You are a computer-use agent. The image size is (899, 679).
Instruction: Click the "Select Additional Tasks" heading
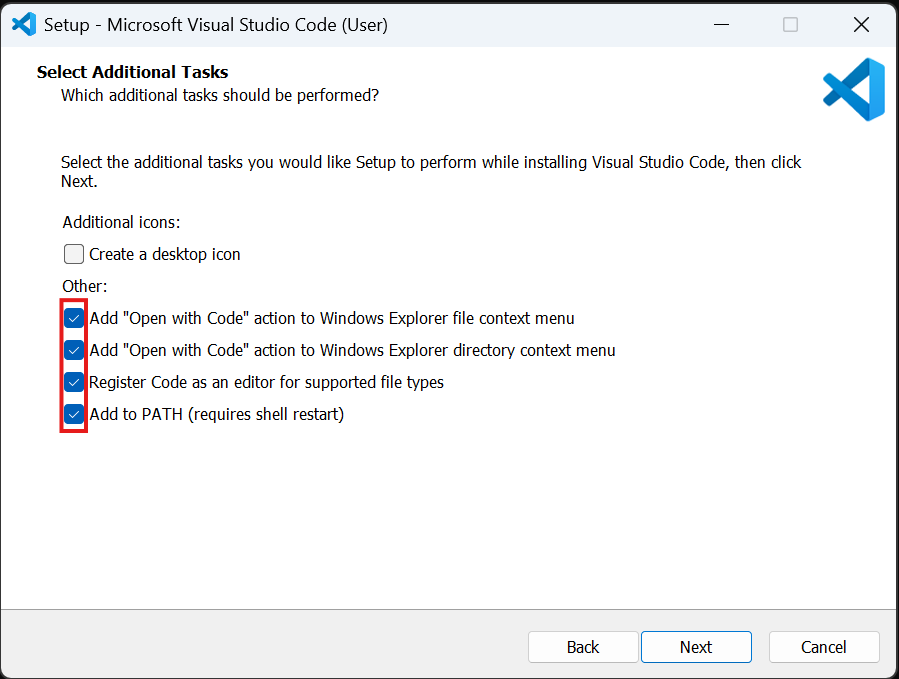[x=133, y=72]
